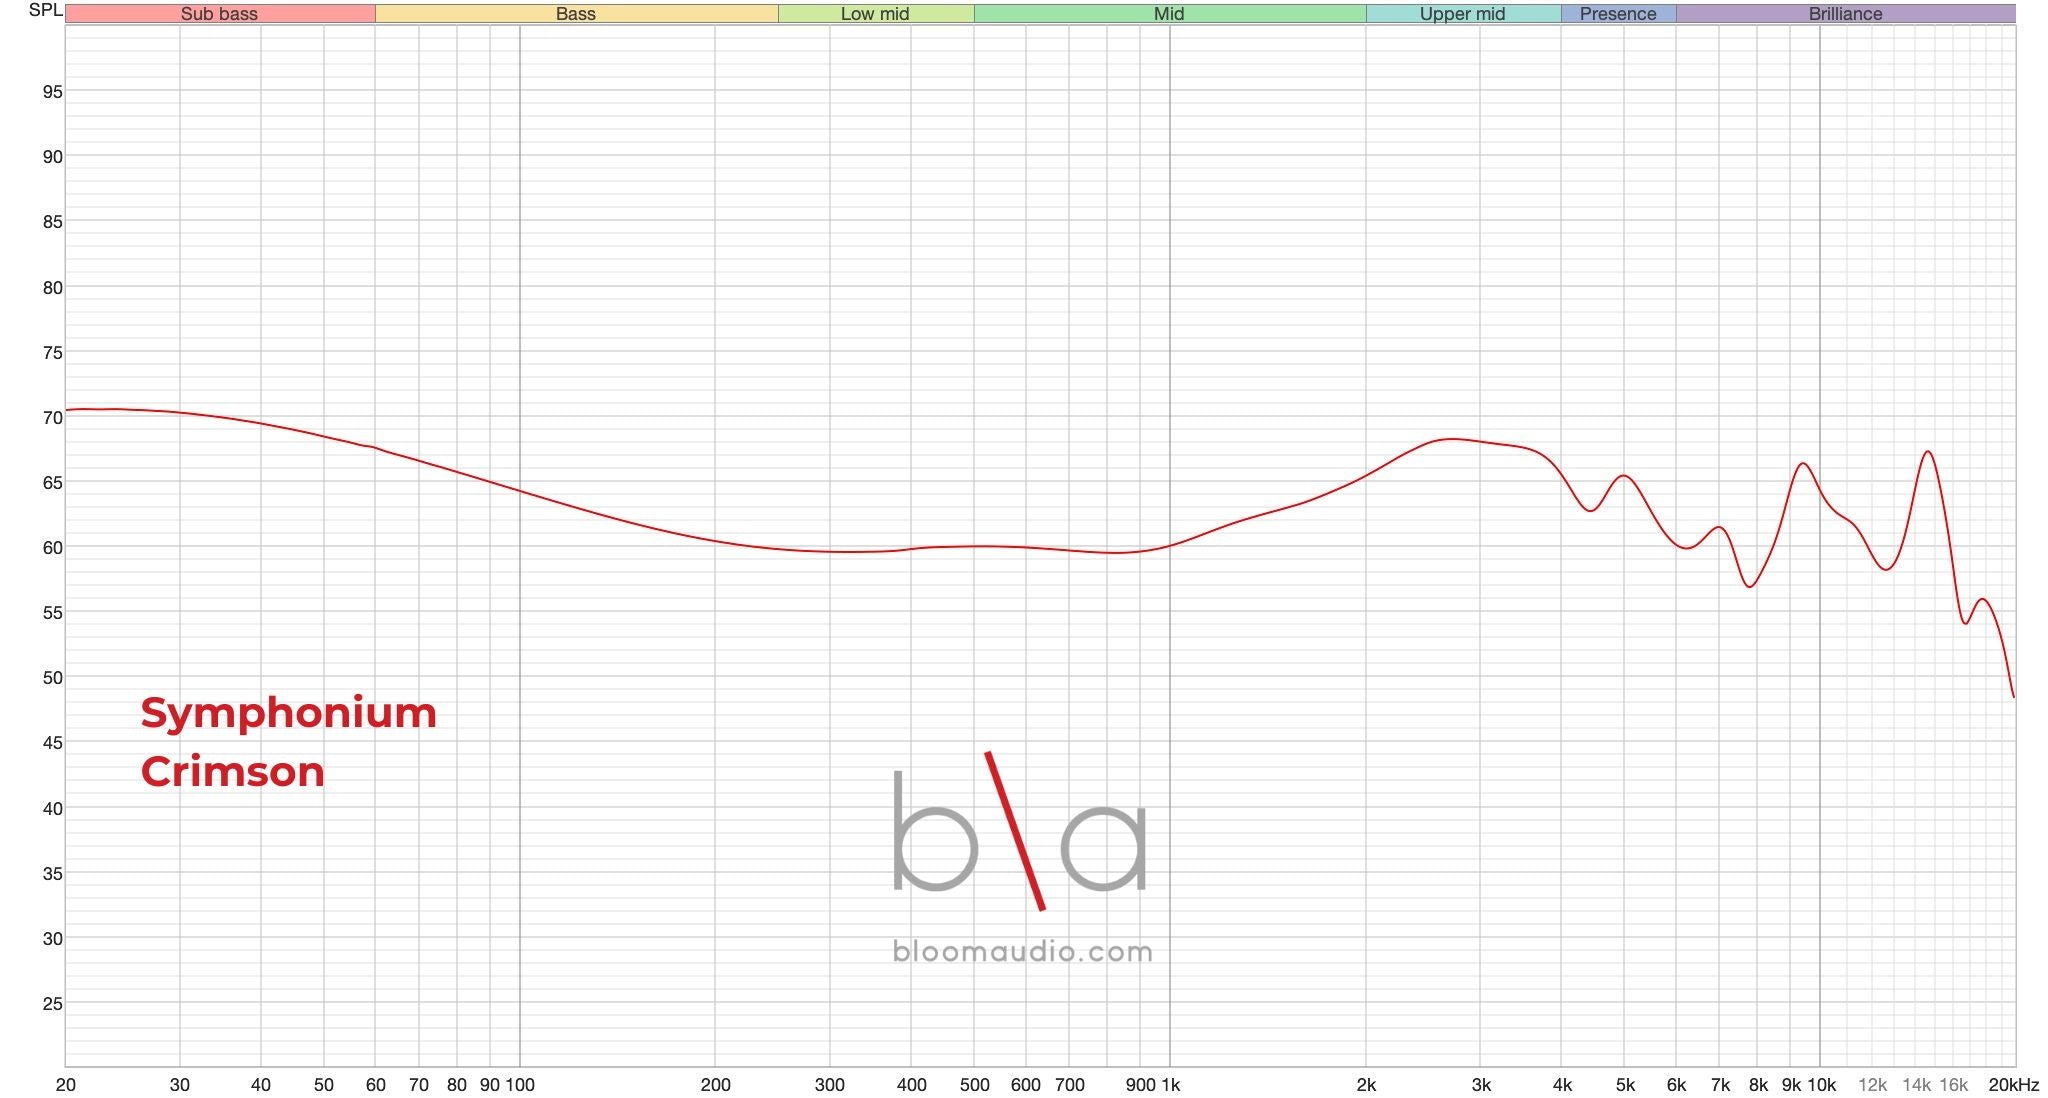The image size is (2048, 1098).
Task: Select the 12k frequency axis label
Action: click(1872, 1085)
